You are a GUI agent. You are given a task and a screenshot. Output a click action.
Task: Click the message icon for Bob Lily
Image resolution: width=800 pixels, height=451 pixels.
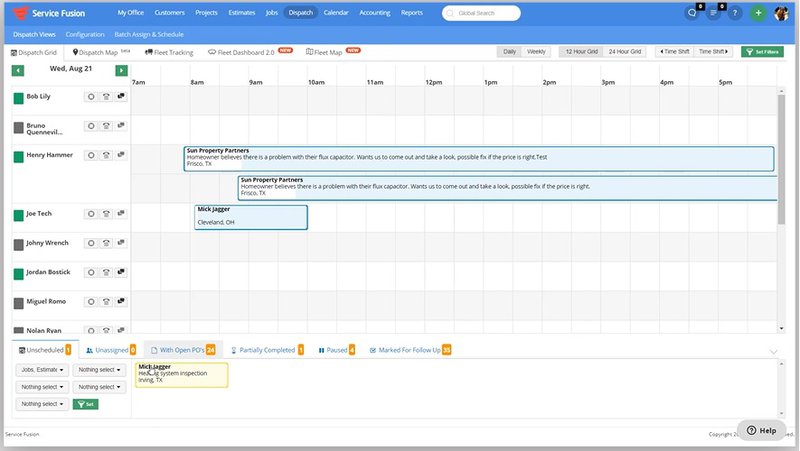tap(121, 96)
